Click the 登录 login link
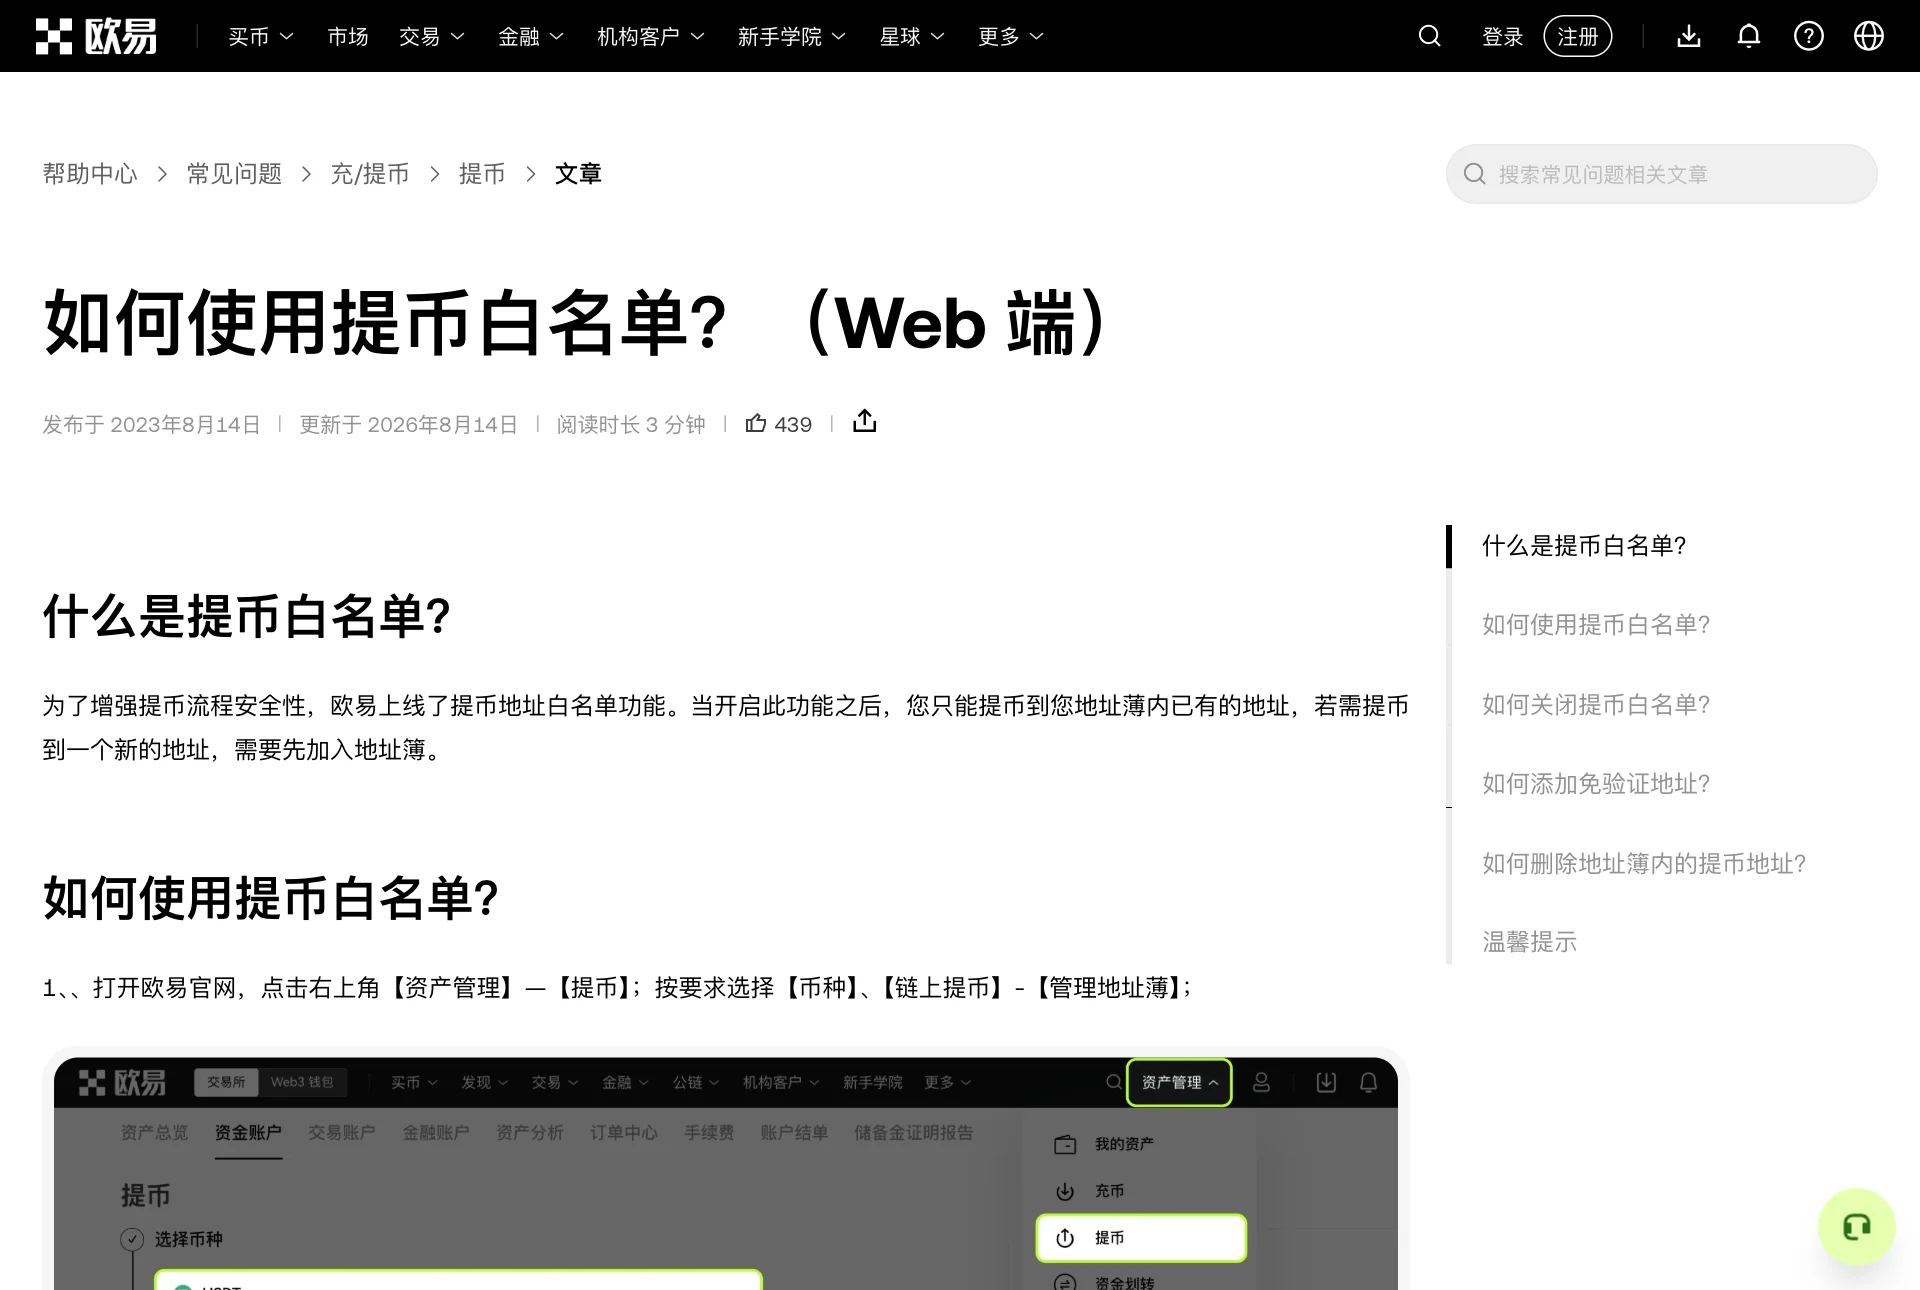The image size is (1920, 1290). [1502, 36]
